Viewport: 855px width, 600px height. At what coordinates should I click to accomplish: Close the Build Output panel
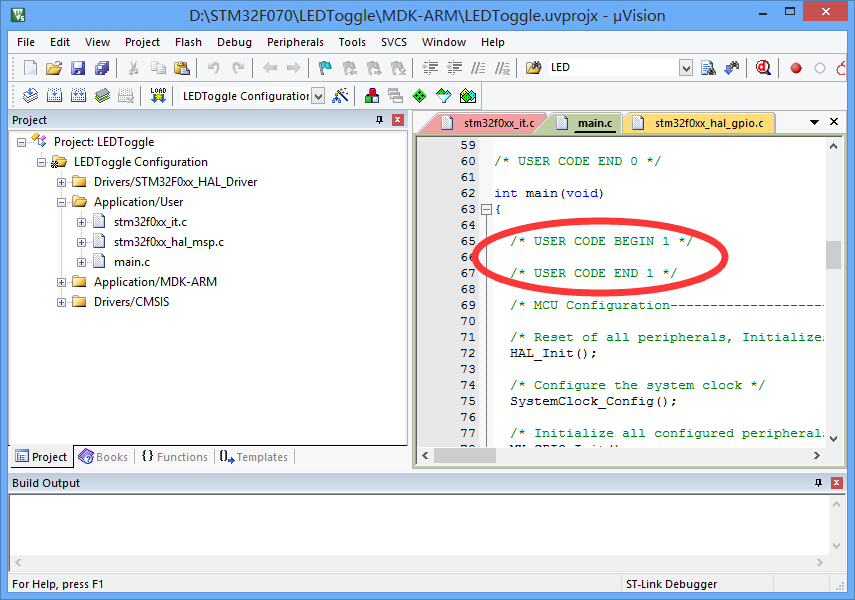(x=836, y=483)
